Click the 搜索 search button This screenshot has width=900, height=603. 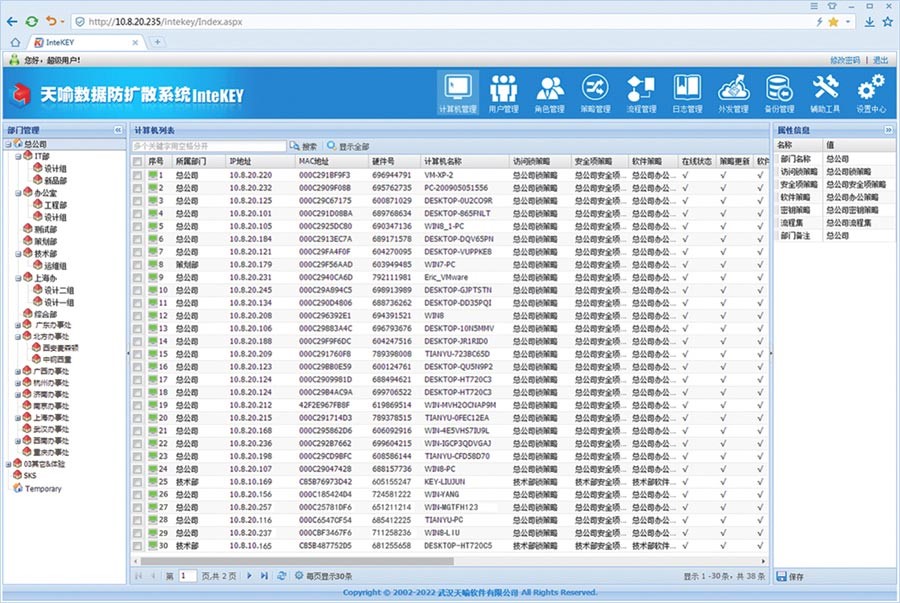[303, 146]
